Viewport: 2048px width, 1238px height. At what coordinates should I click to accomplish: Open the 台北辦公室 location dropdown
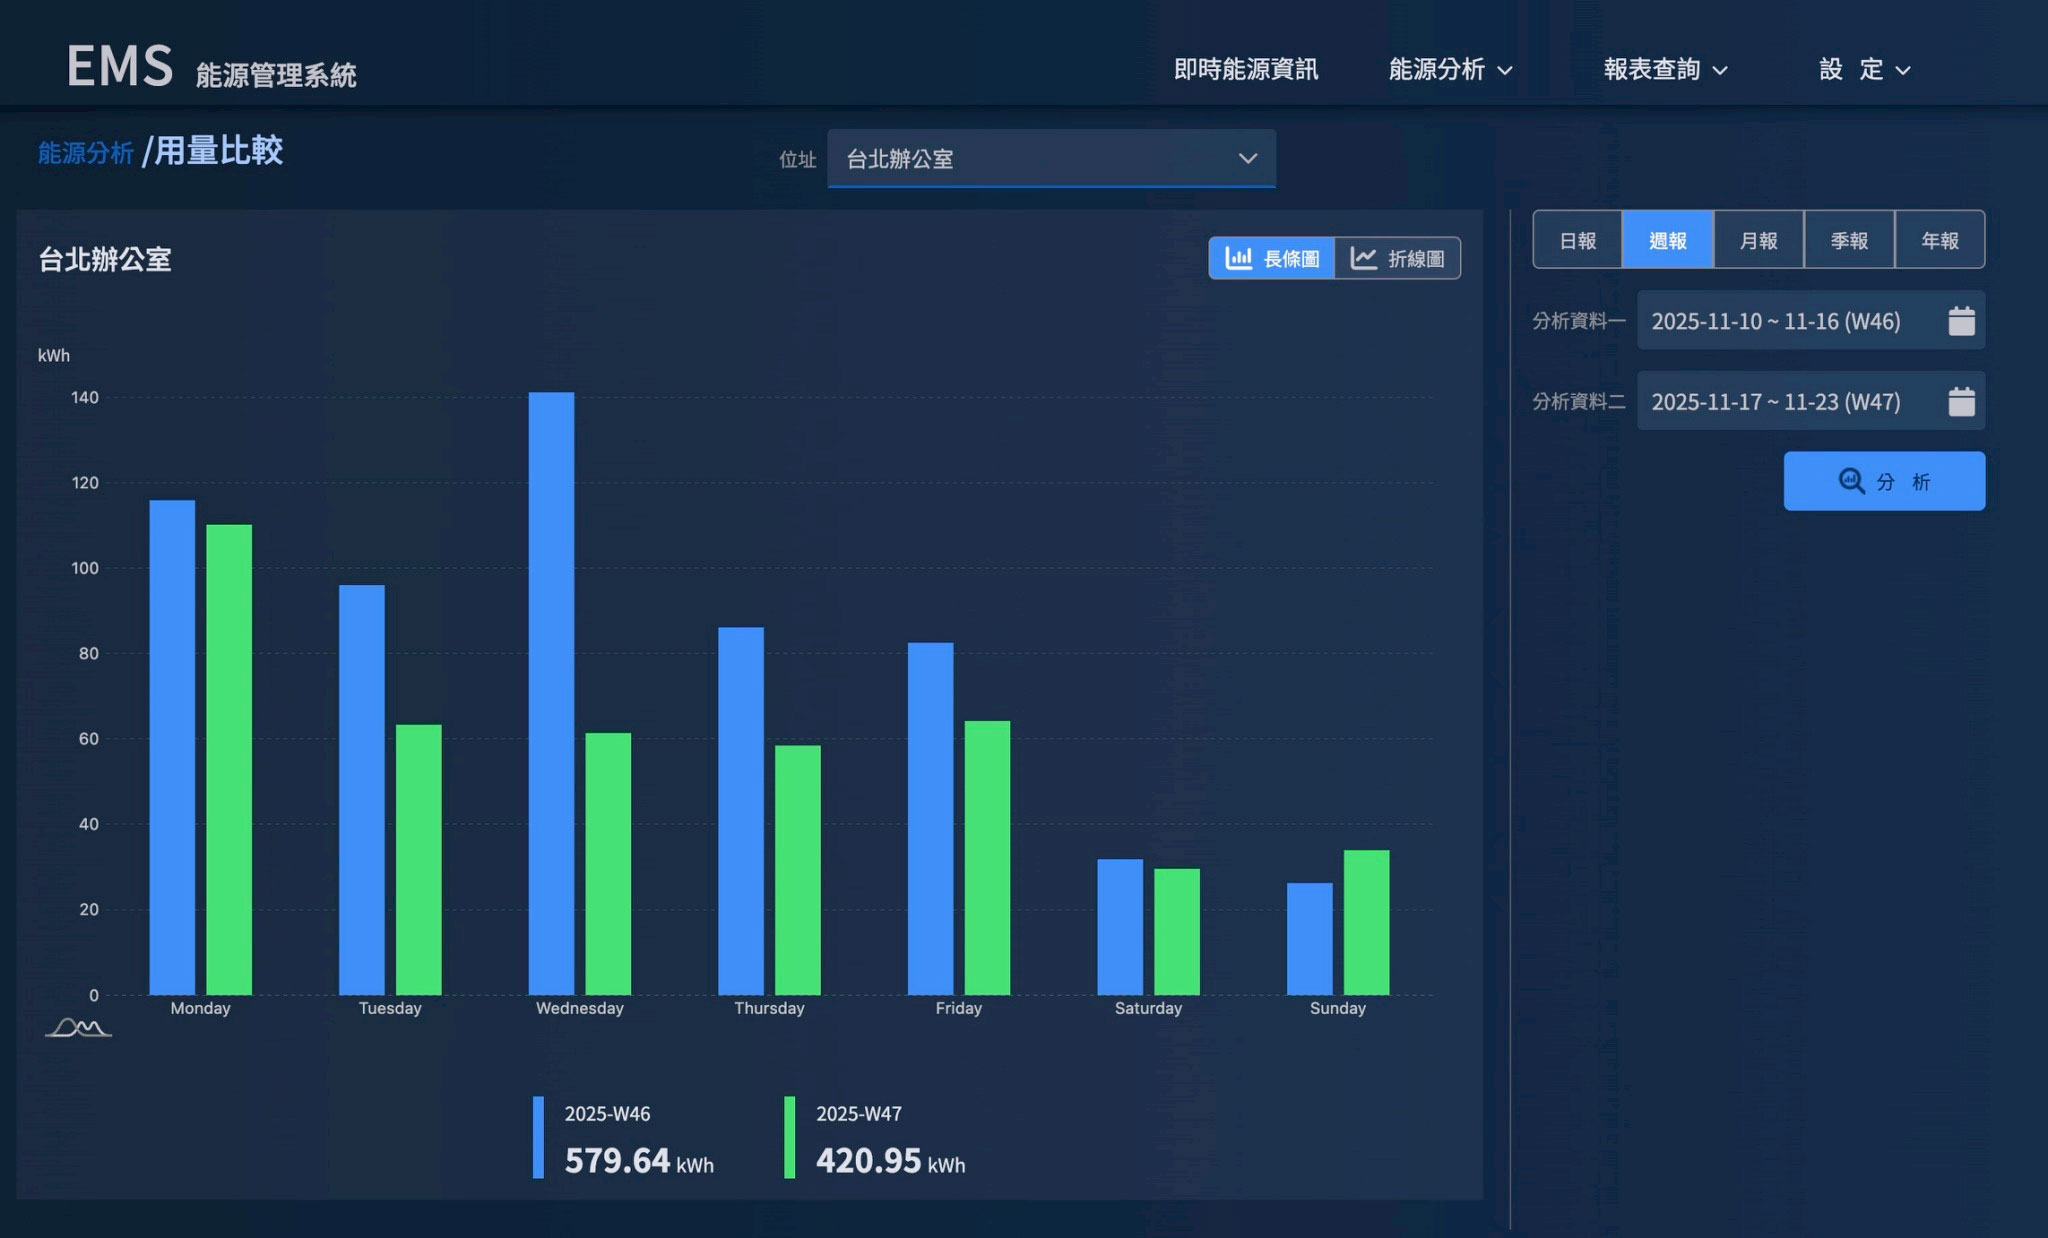(1051, 159)
